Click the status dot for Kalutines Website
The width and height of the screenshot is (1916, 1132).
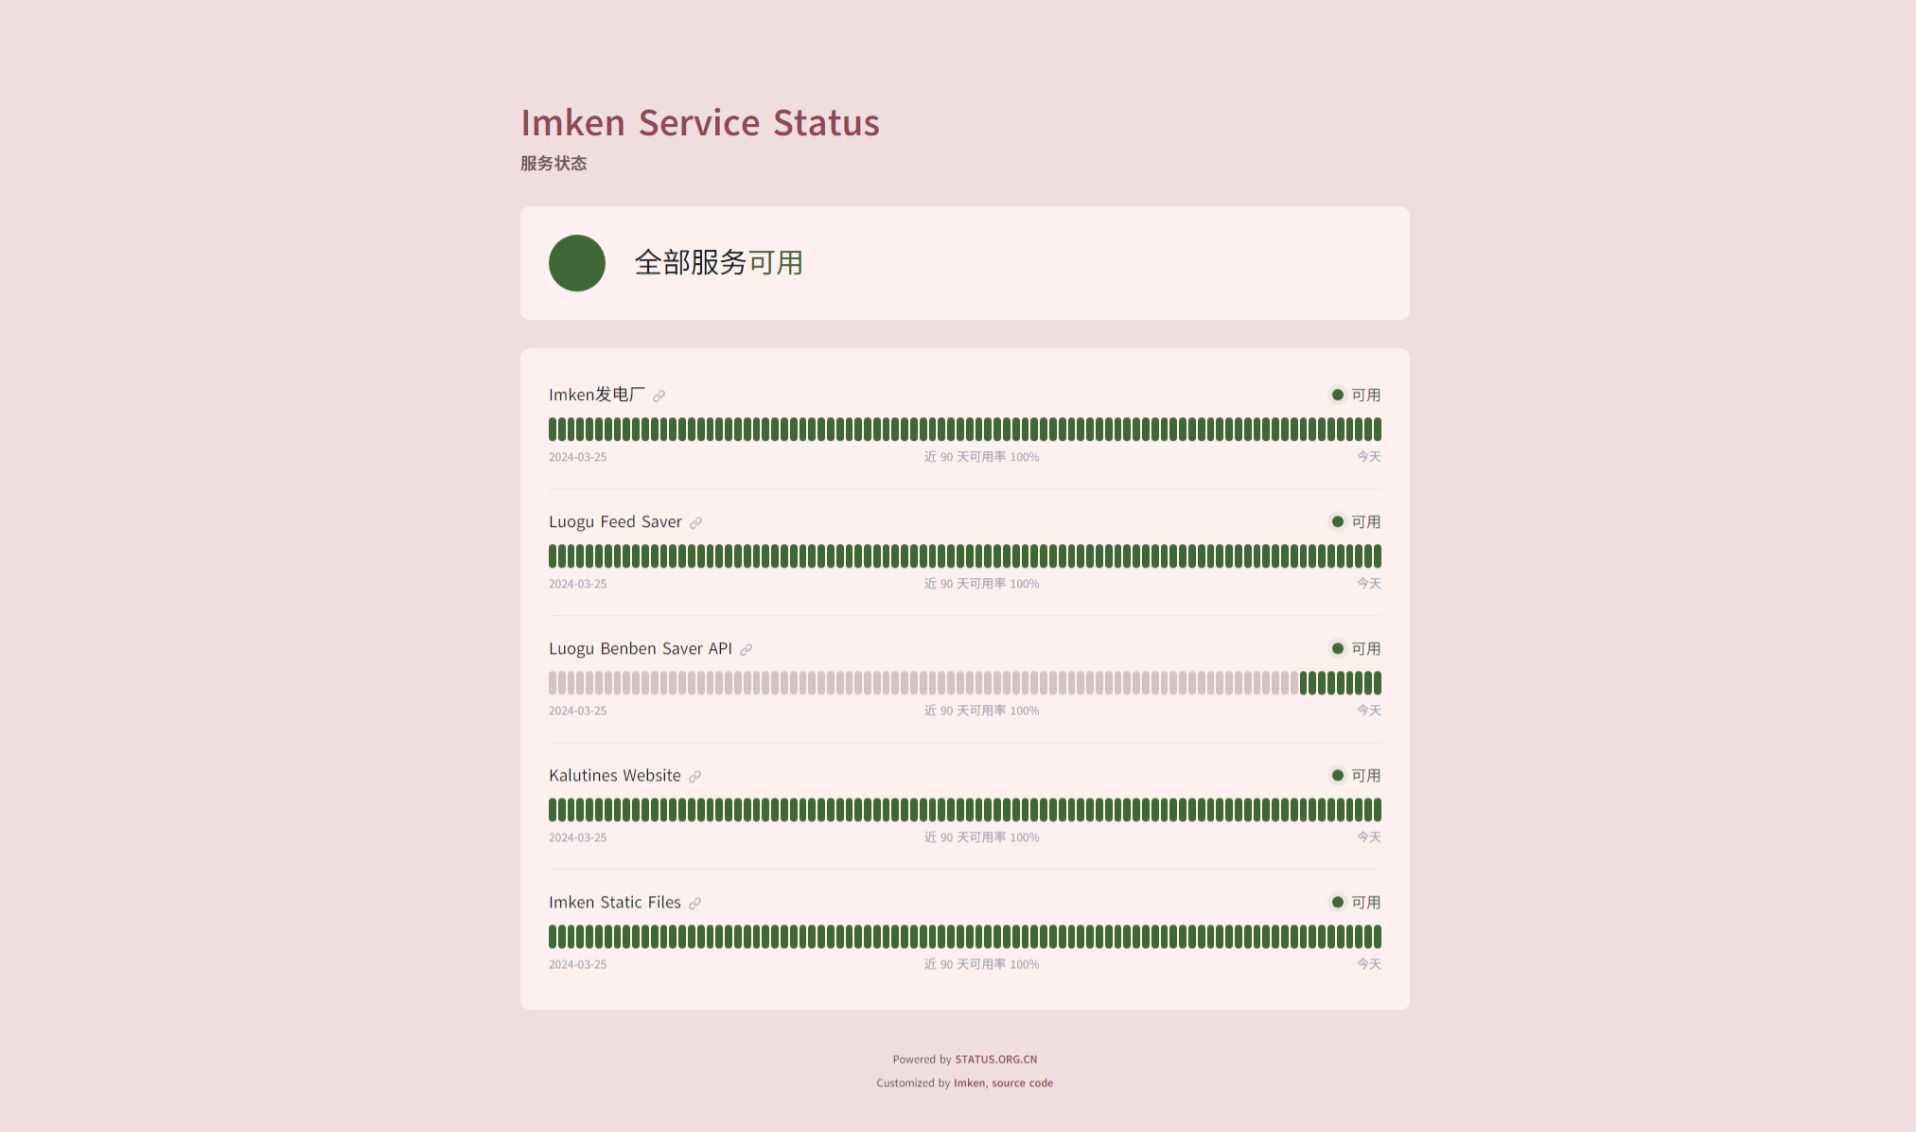pos(1337,775)
